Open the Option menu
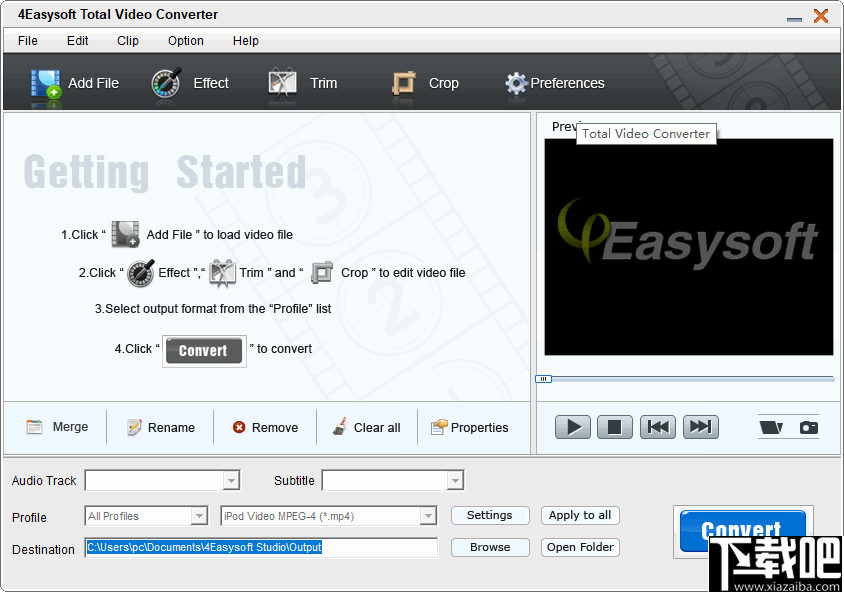 click(185, 41)
